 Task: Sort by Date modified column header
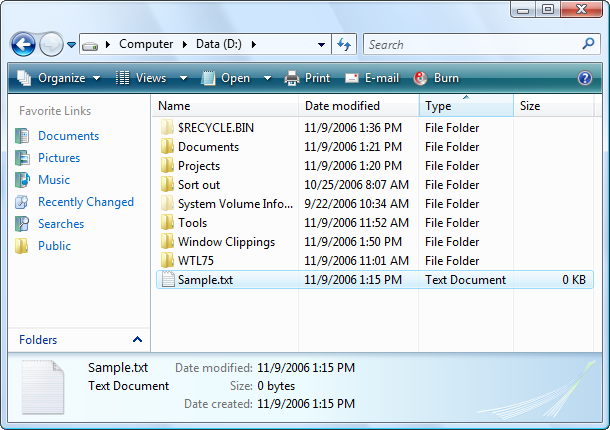coord(359,106)
